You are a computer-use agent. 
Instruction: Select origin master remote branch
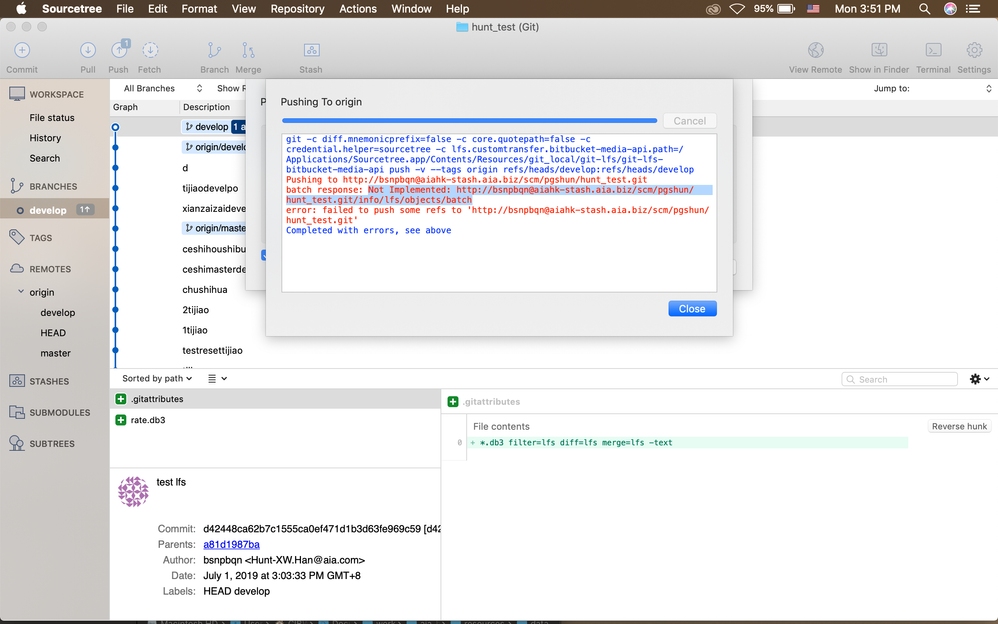[55, 353]
